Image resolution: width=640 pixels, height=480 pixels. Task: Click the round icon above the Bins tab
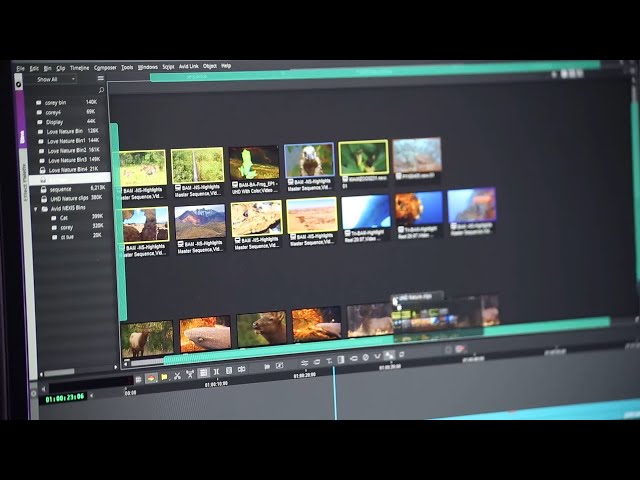click(18, 84)
